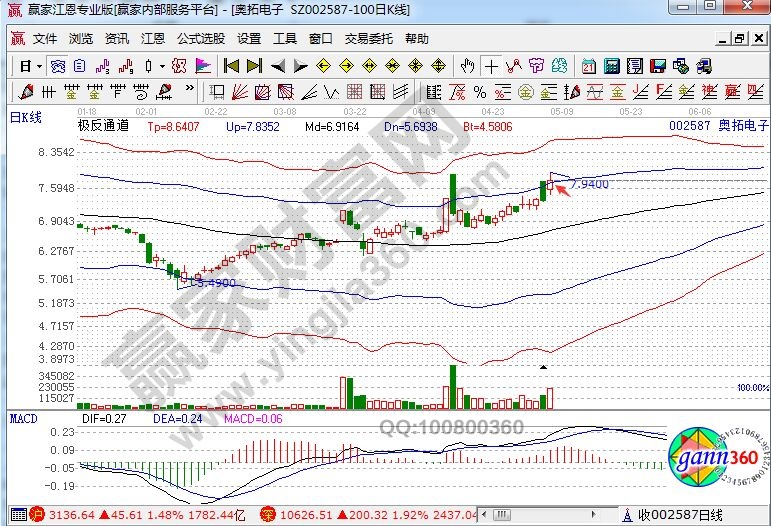Screen dimensions: 771x526
Task: Click the F time ruler tool
Action: [118, 91]
